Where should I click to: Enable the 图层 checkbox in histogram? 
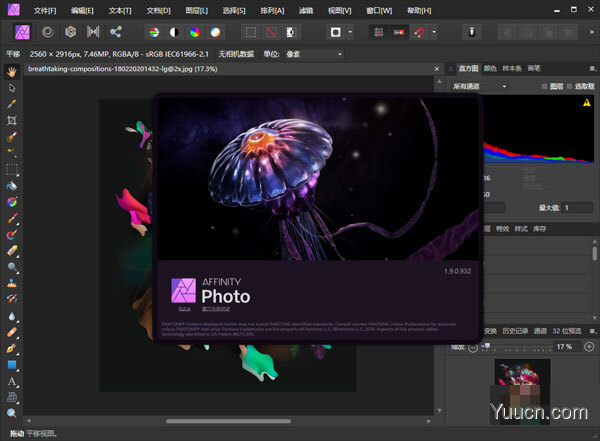[544, 87]
